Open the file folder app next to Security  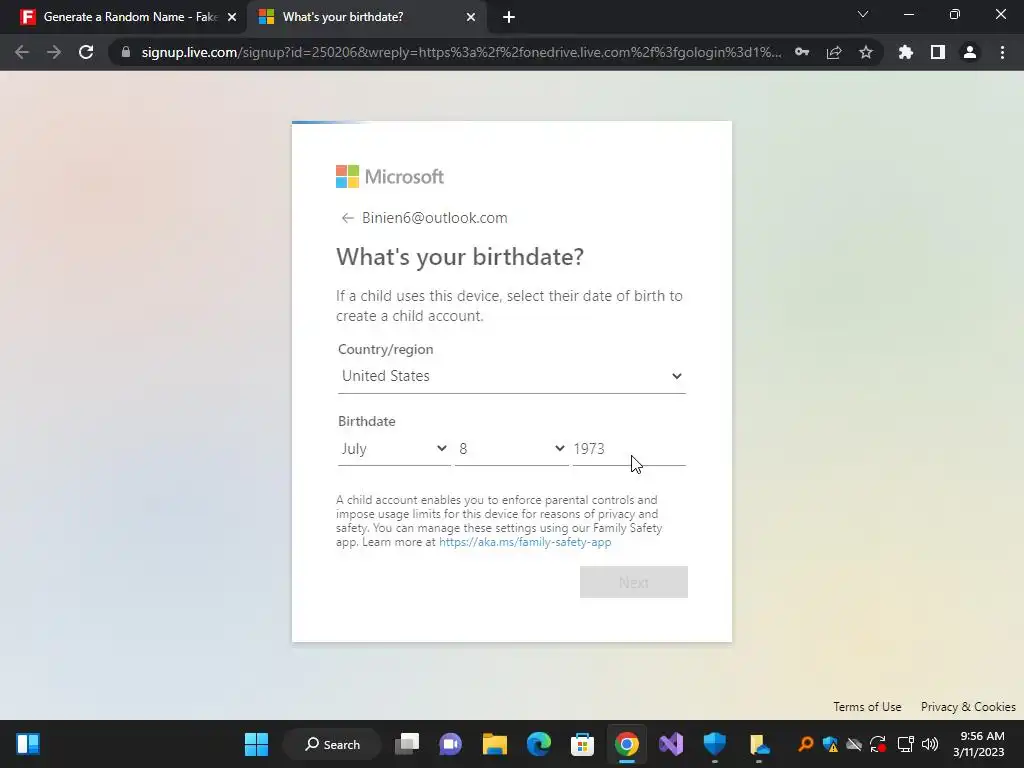[759, 744]
